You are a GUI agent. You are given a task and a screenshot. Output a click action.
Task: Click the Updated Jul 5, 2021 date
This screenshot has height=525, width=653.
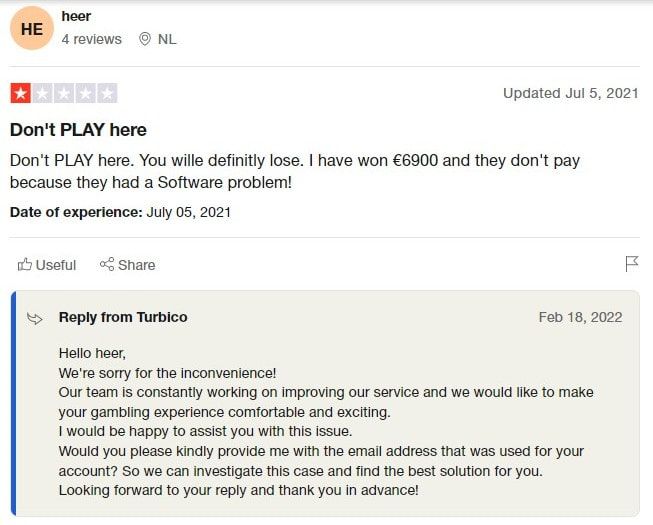point(571,93)
